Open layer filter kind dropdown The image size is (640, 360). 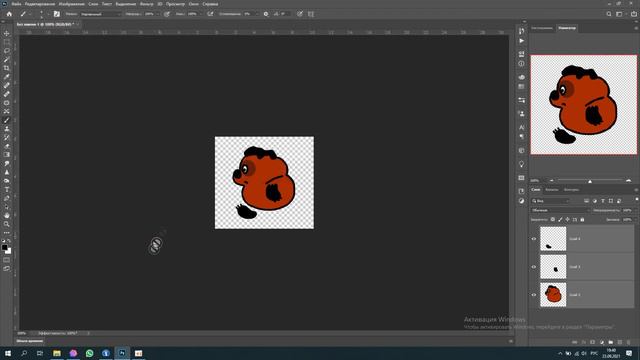click(551, 201)
